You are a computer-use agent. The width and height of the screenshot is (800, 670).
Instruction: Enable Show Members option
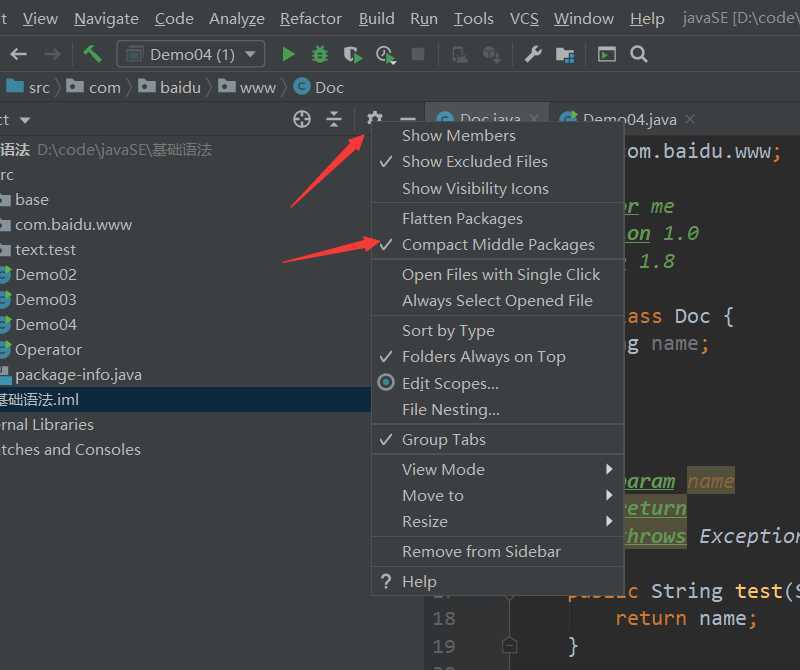pyautogui.click(x=498, y=136)
